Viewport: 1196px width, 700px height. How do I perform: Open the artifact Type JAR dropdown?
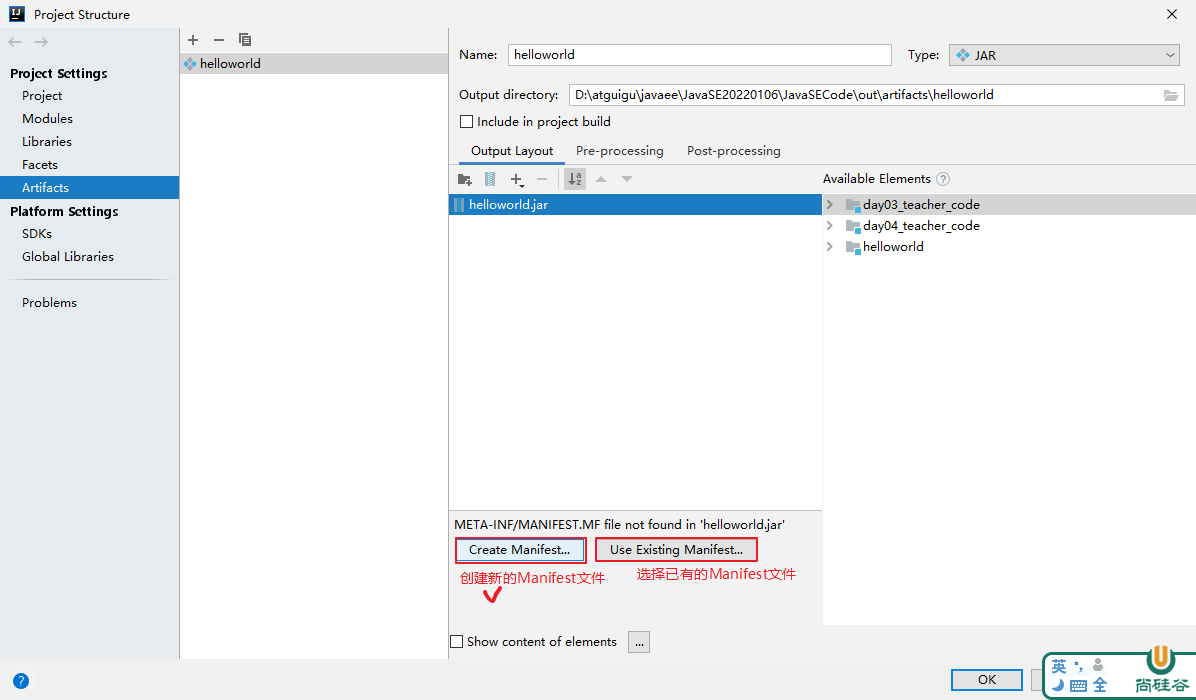(x=1065, y=55)
